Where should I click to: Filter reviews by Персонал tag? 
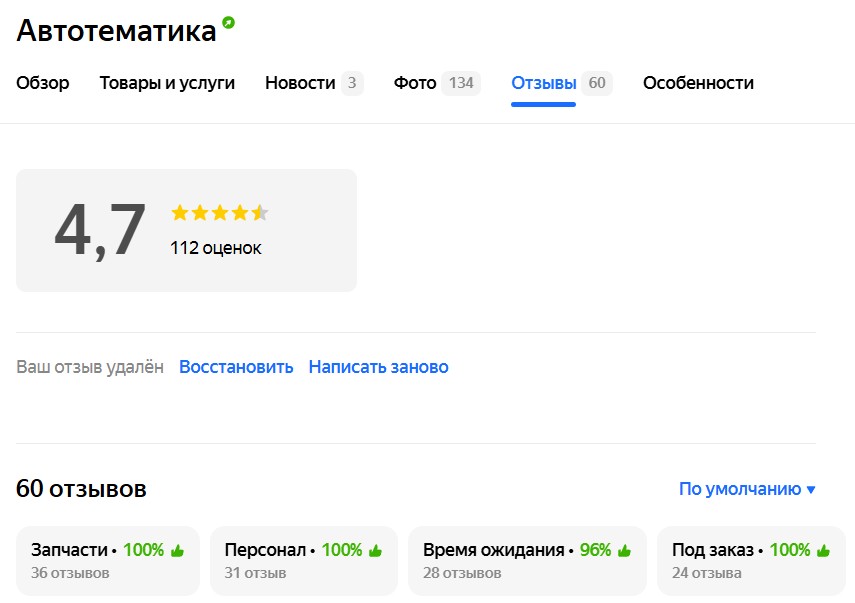point(303,561)
